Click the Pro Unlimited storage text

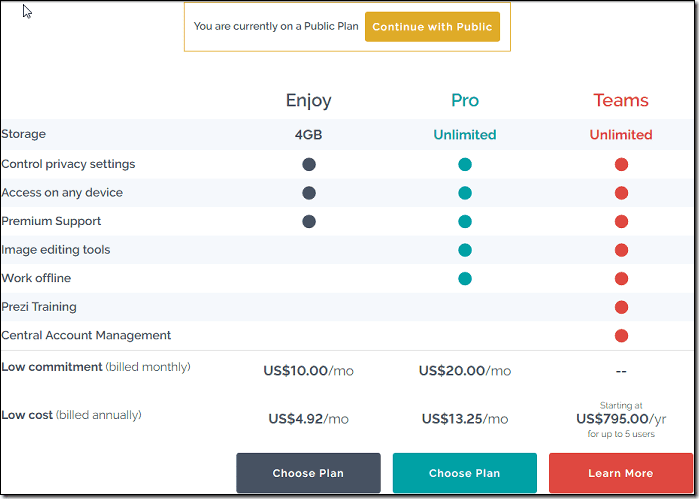465,135
